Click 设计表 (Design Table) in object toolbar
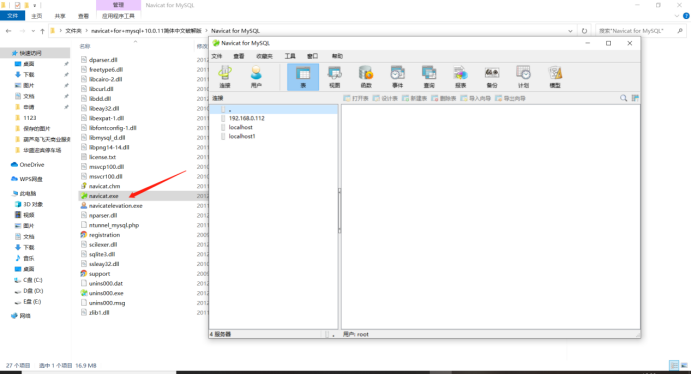The height and width of the screenshot is (374, 692). tap(385, 98)
